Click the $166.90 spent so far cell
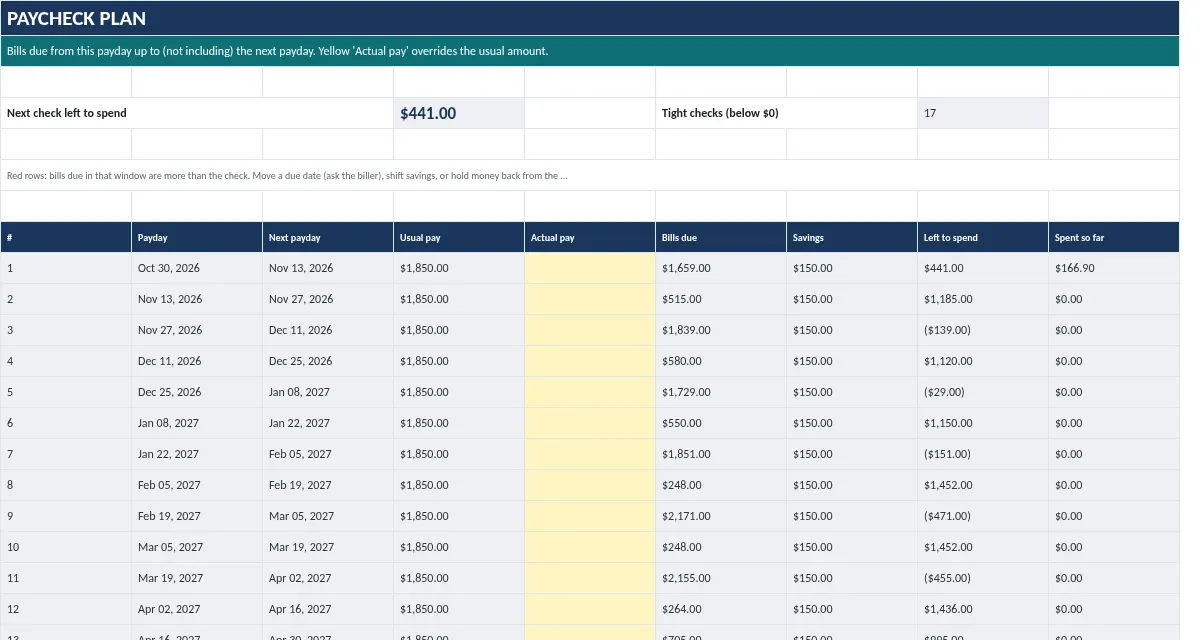 tap(1114, 268)
